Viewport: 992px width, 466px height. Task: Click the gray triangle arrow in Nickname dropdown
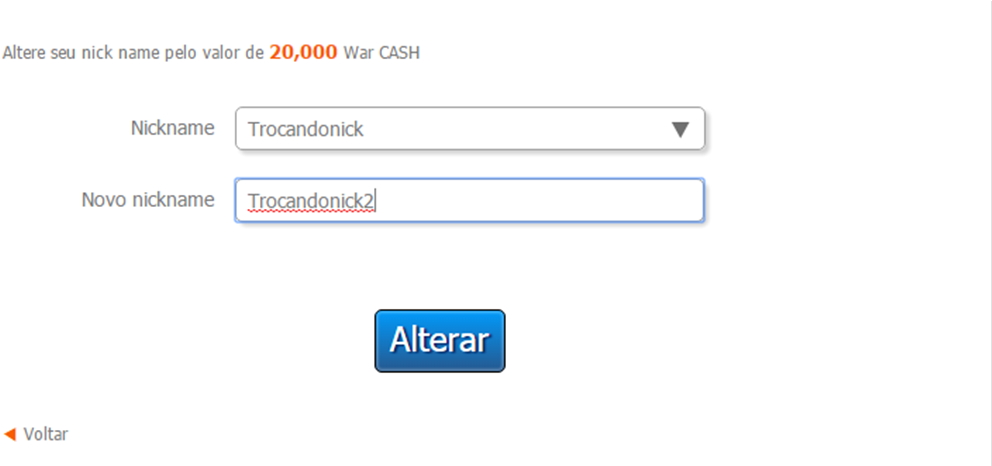(680, 130)
